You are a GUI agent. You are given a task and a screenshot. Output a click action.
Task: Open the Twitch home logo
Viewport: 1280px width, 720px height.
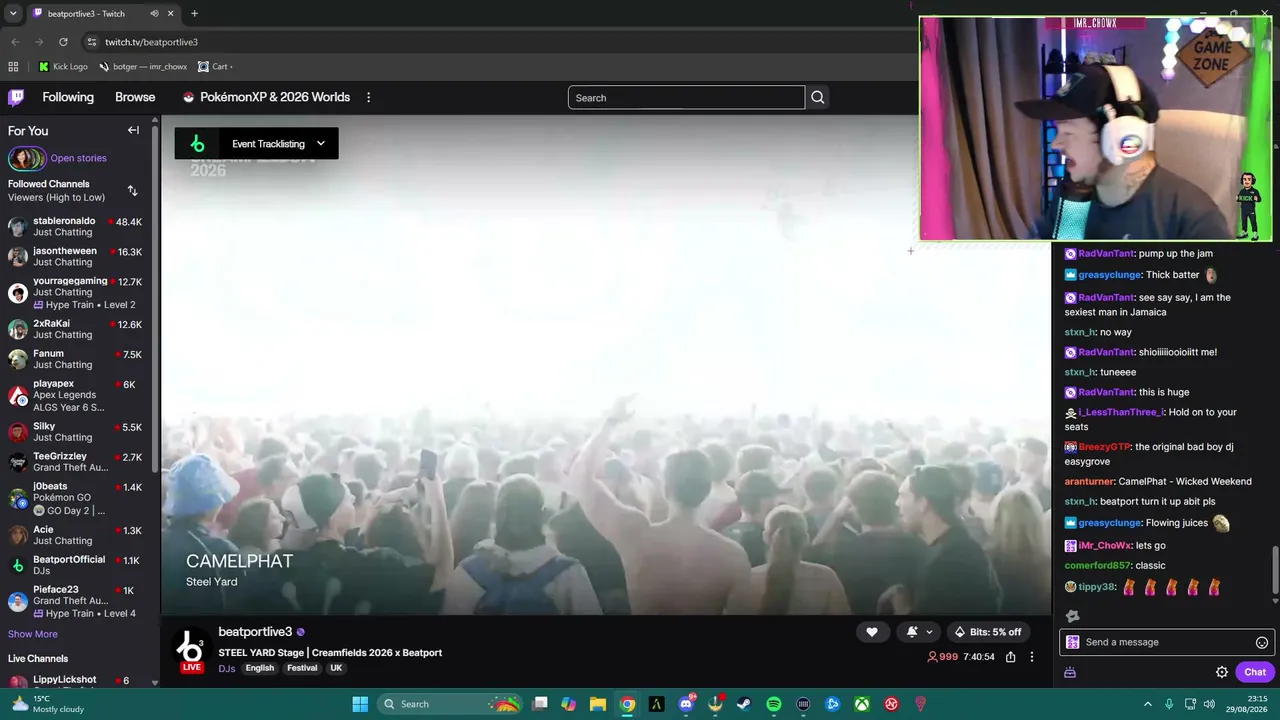click(16, 97)
